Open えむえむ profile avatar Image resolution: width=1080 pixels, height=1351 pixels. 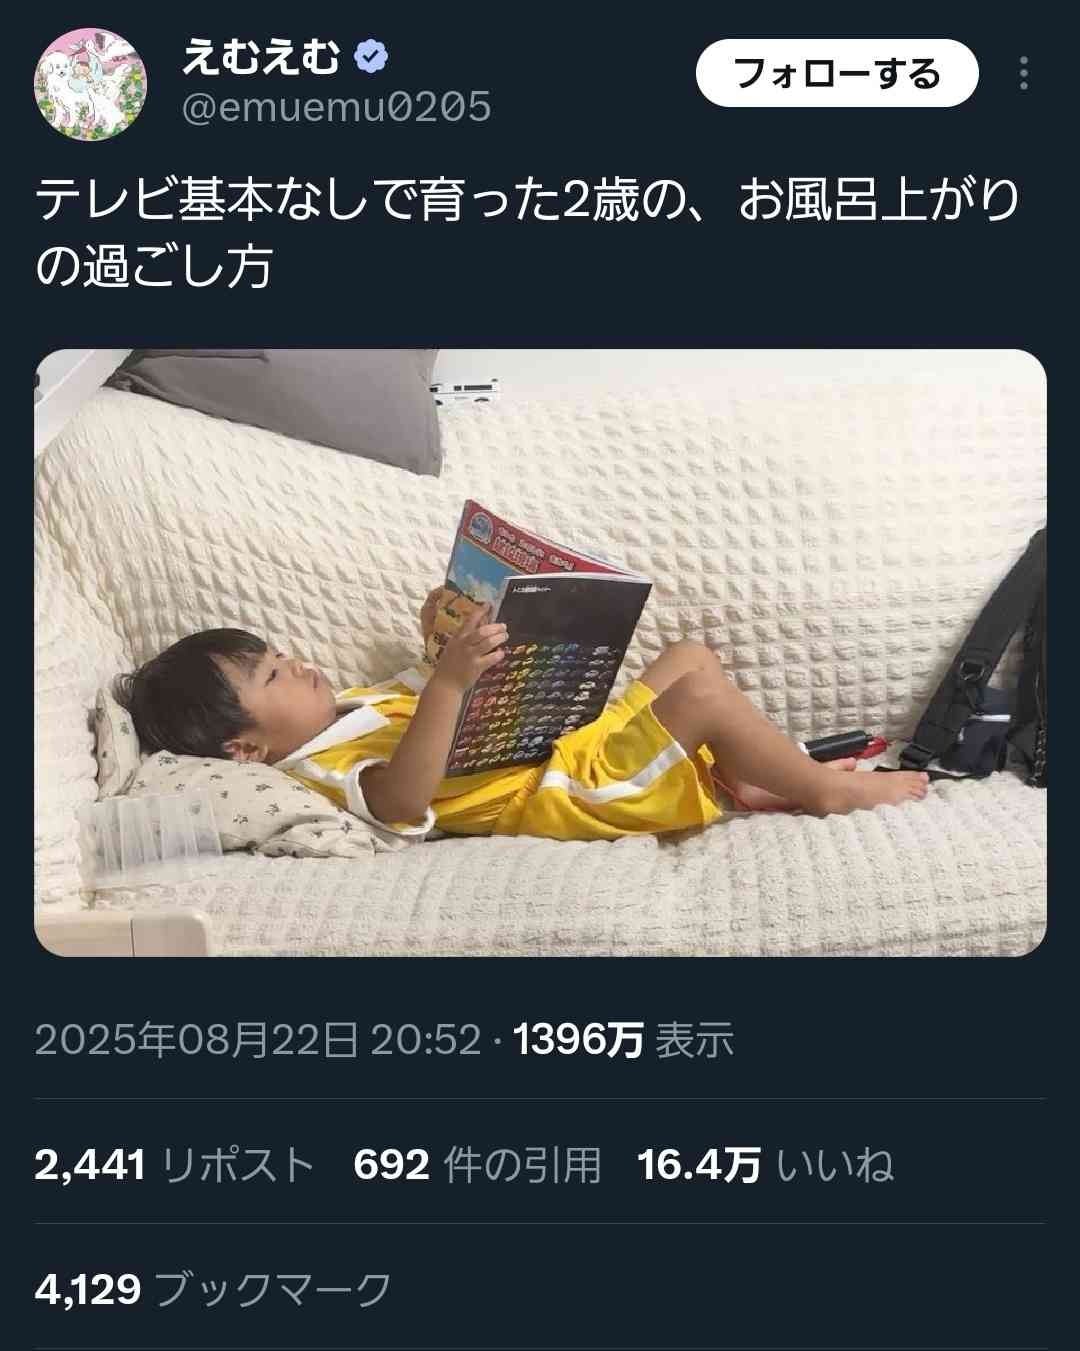pyautogui.click(x=91, y=84)
